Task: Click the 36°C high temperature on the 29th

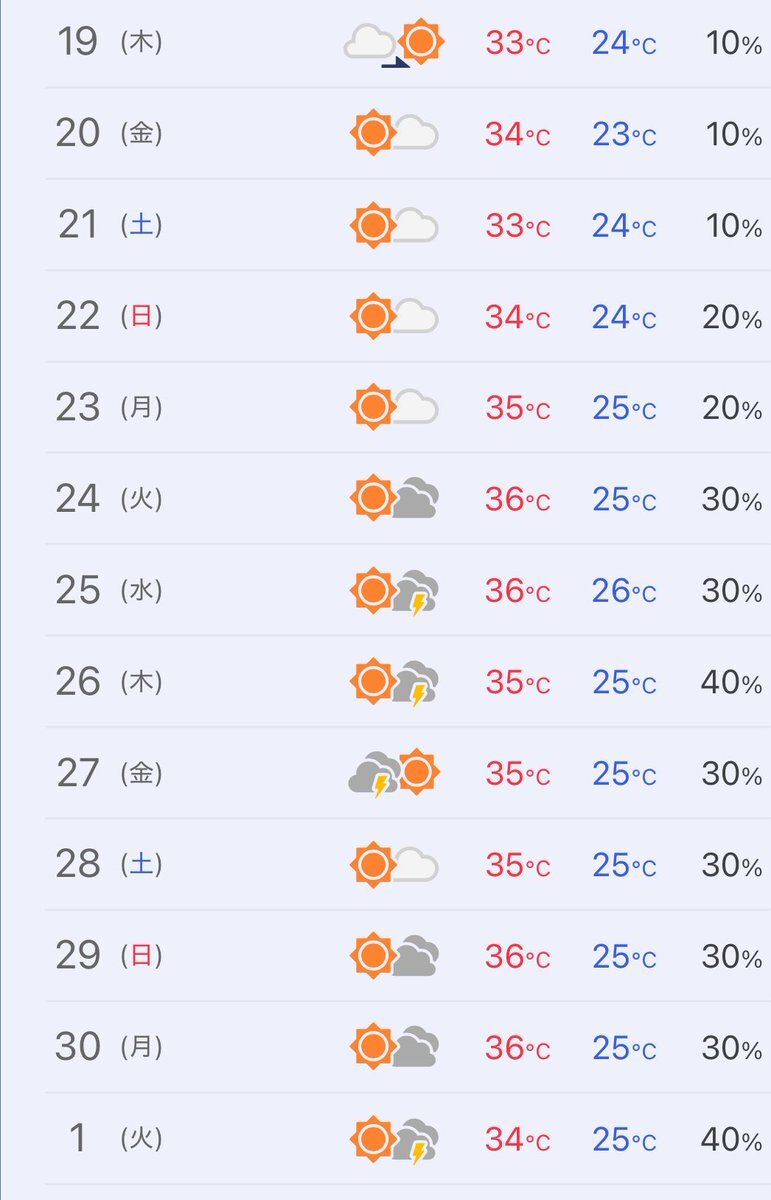Action: (517, 957)
